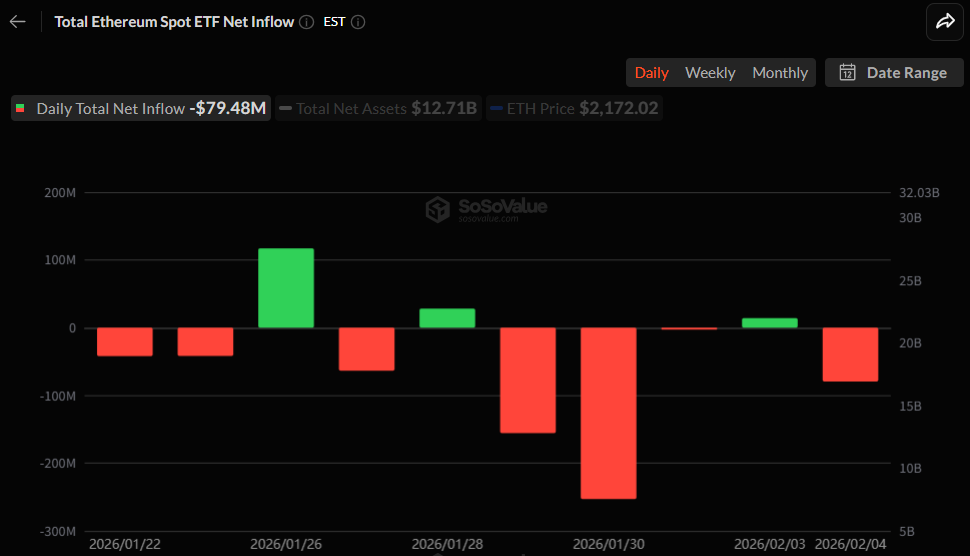Viewport: 970px width, 556px height.
Task: Toggle the ETH Price series
Action: (x=574, y=109)
